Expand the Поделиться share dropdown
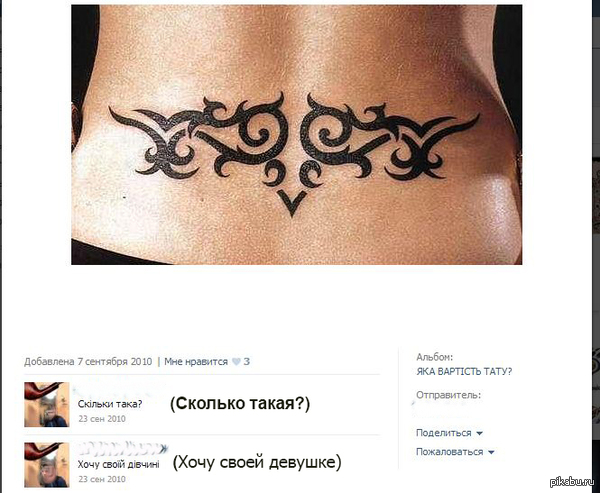The height and width of the screenshot is (493, 600). (443, 433)
